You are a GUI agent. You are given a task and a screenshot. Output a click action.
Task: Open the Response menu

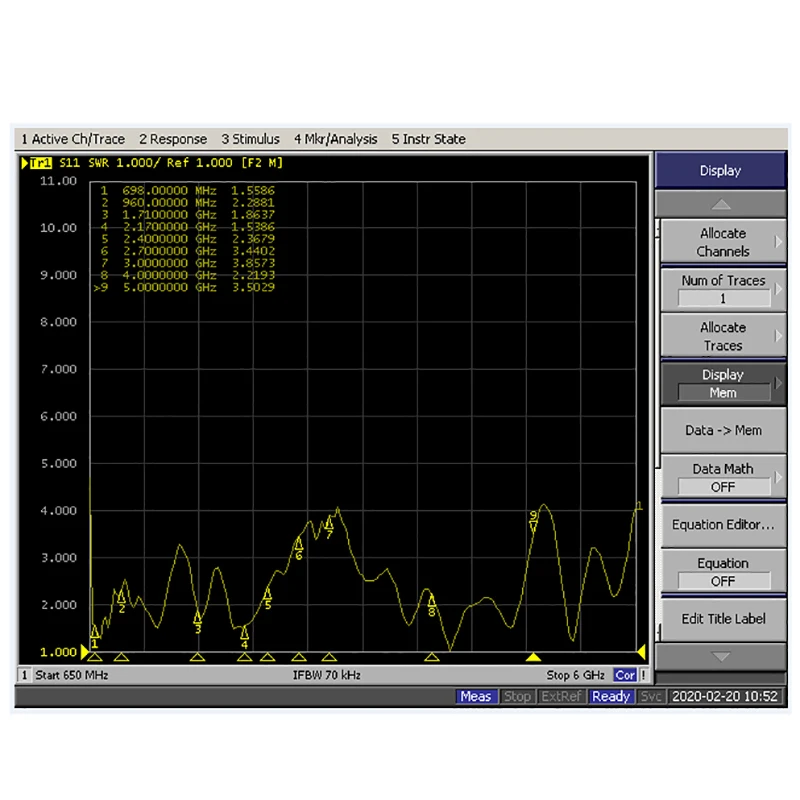tap(173, 139)
